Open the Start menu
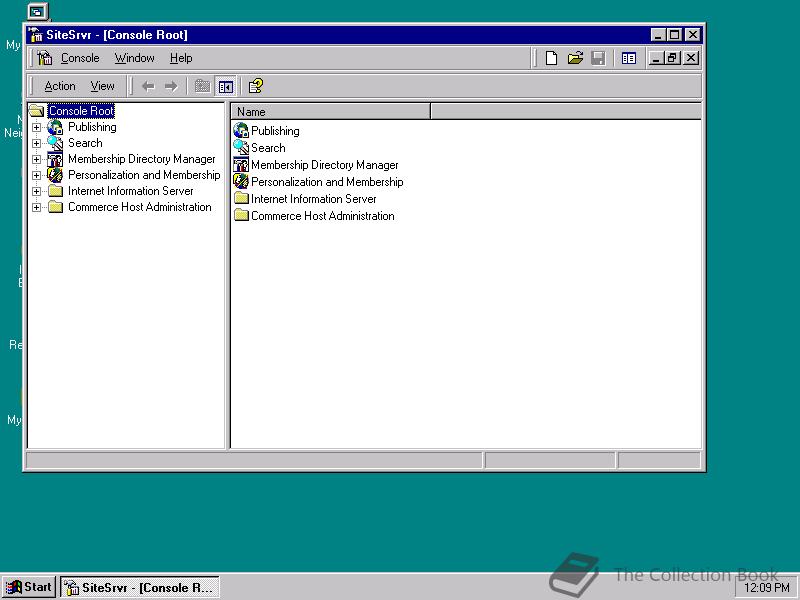 pyautogui.click(x=29, y=587)
